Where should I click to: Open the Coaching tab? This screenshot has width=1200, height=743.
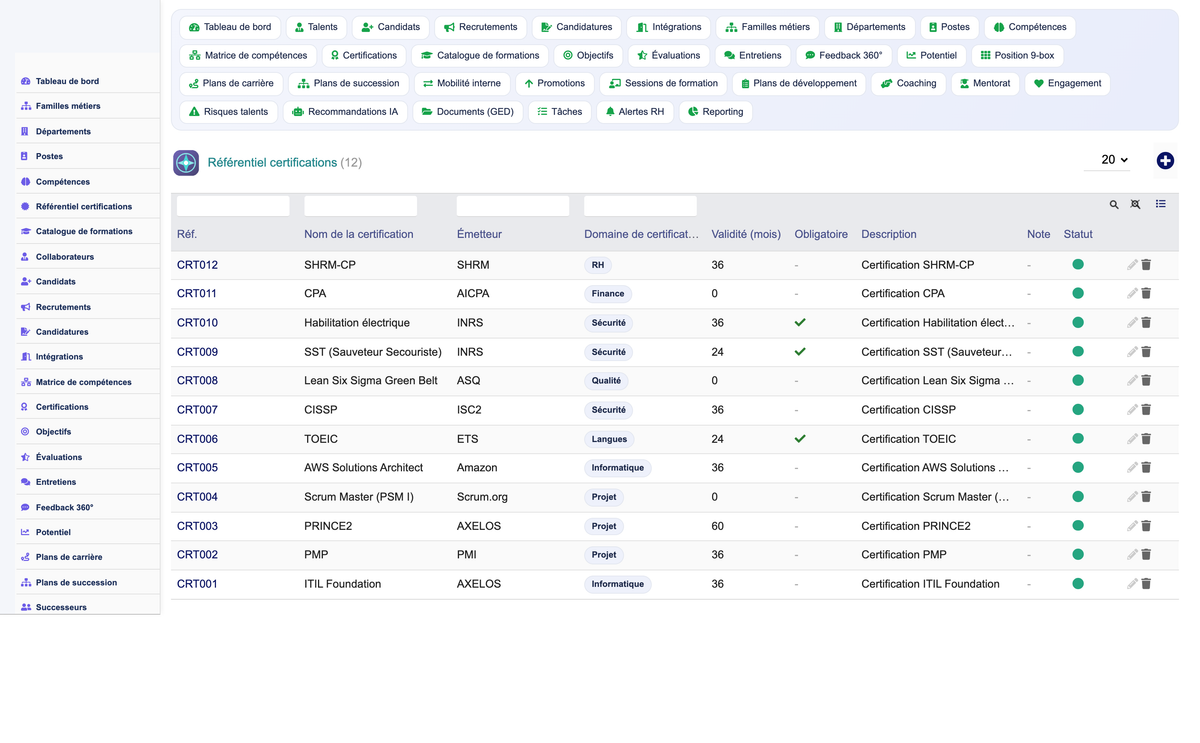point(908,83)
